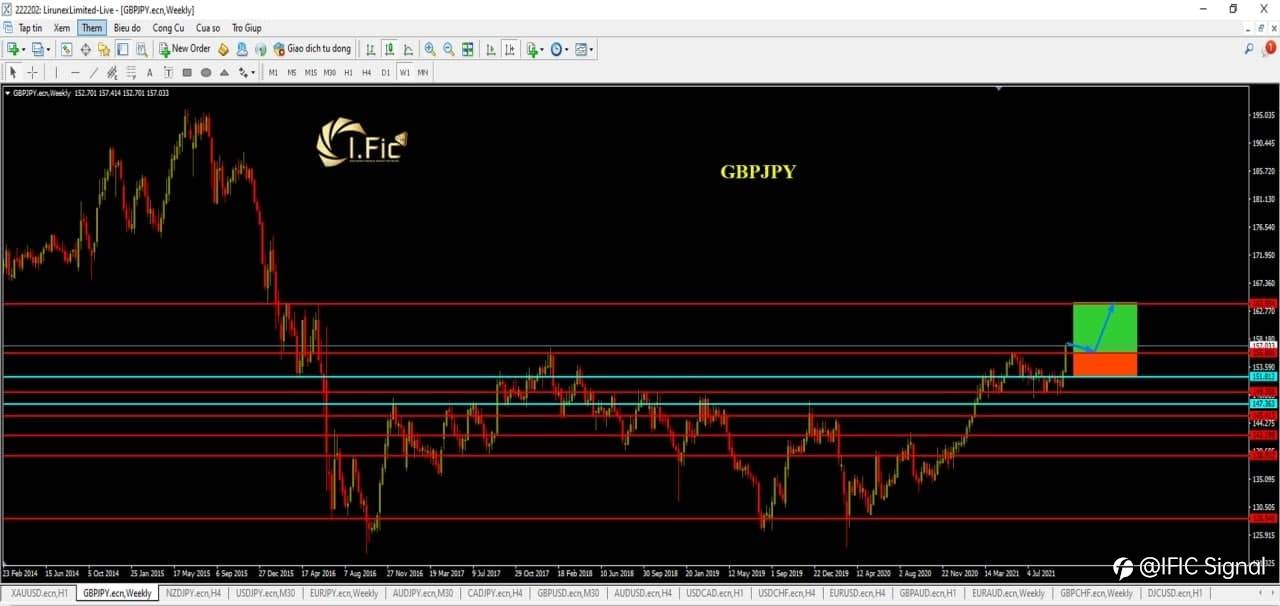The image size is (1280, 606).
Task: Toggle Giao dich tu dong auto trading
Action: (x=311, y=49)
